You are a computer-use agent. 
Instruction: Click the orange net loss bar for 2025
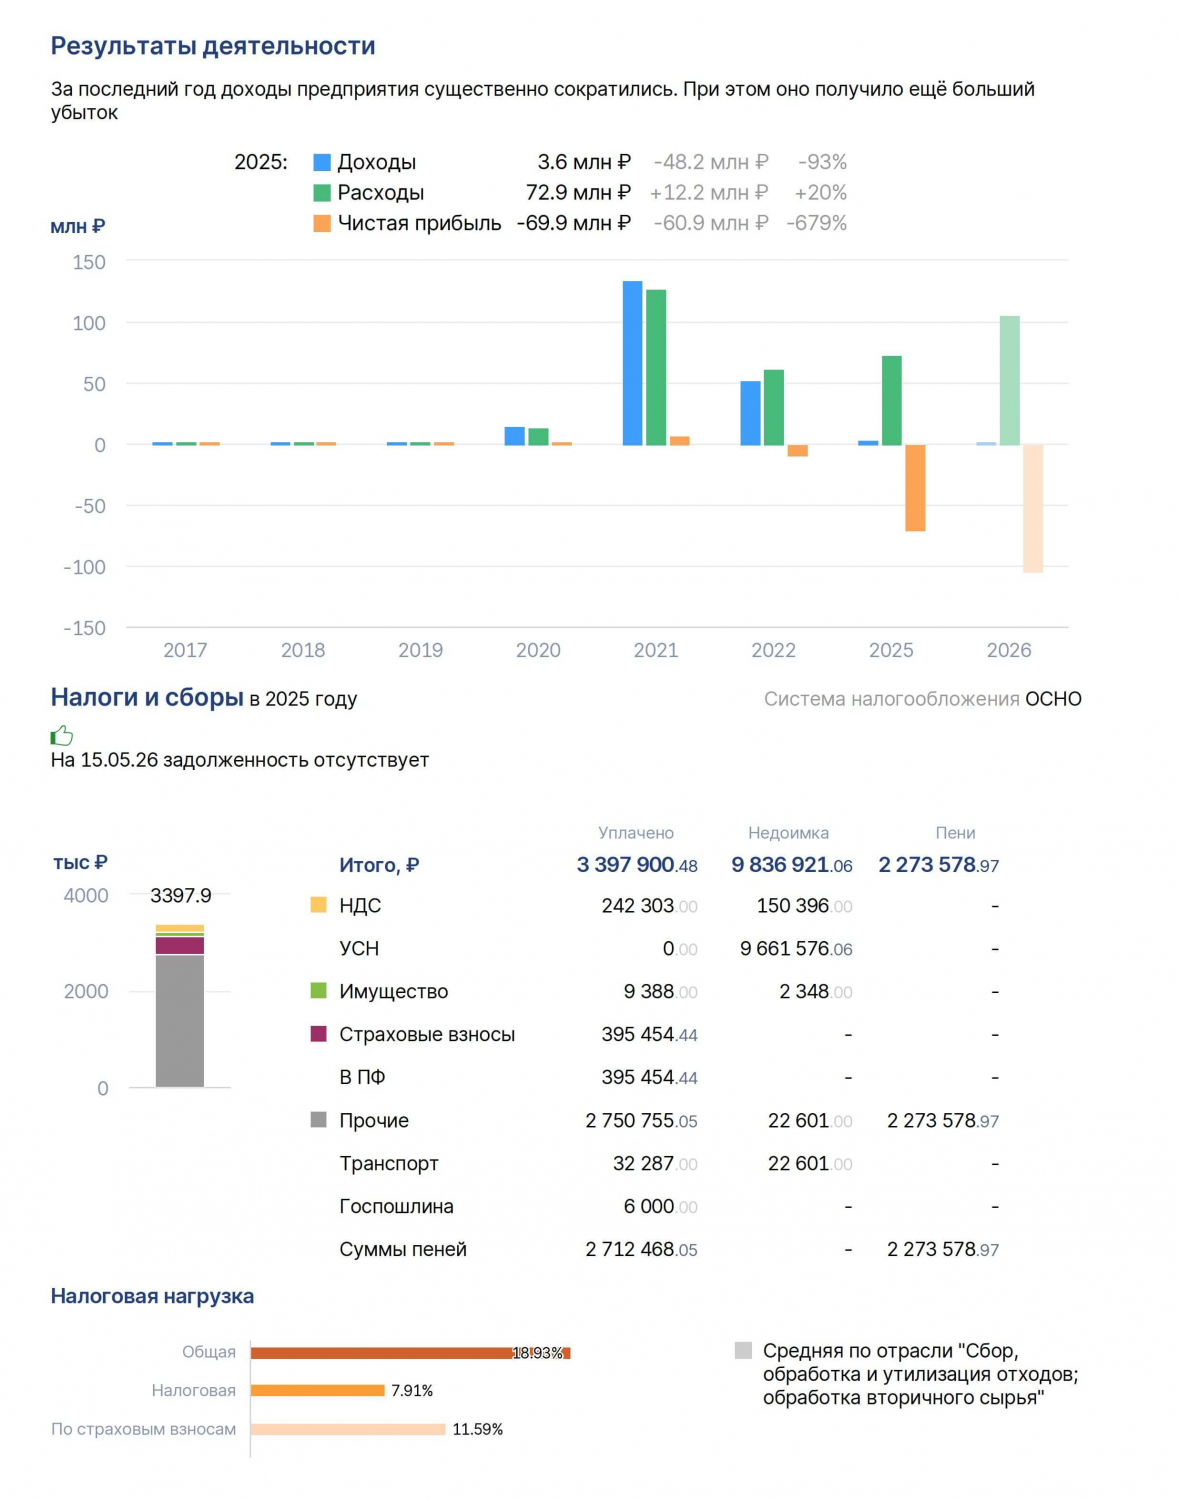point(915,488)
